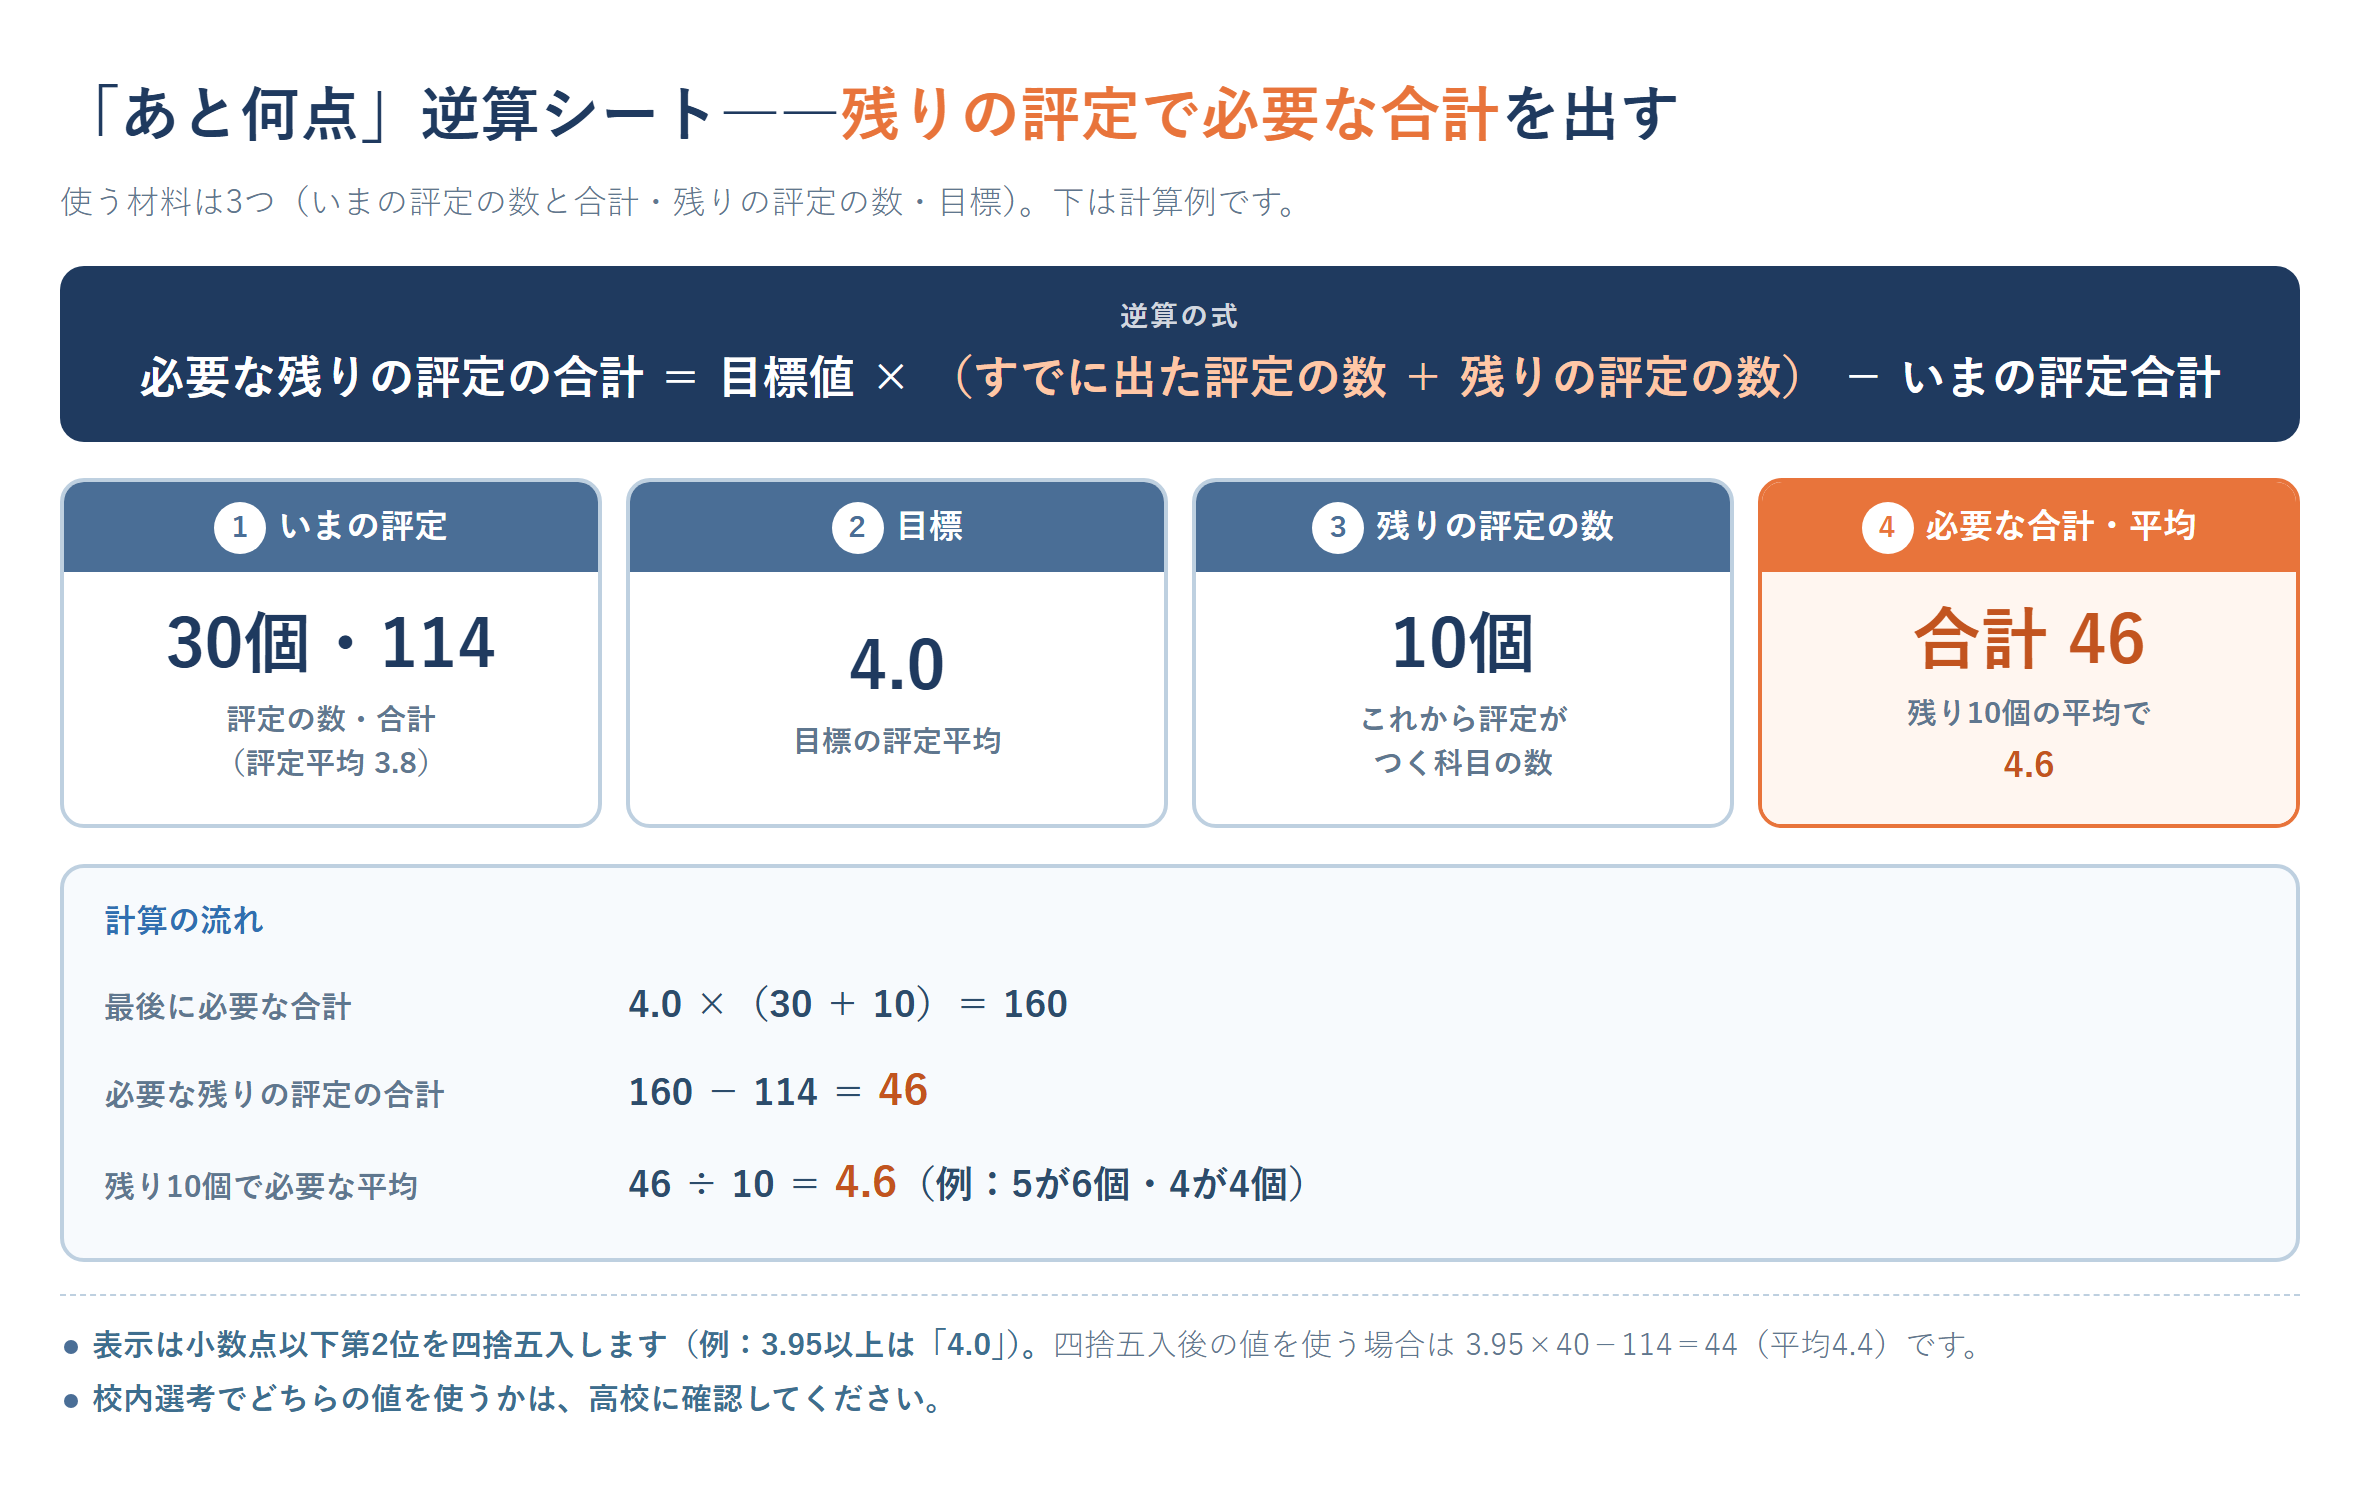Click the number 1 circle badge
The height and width of the screenshot is (1486, 2360).
(239, 527)
